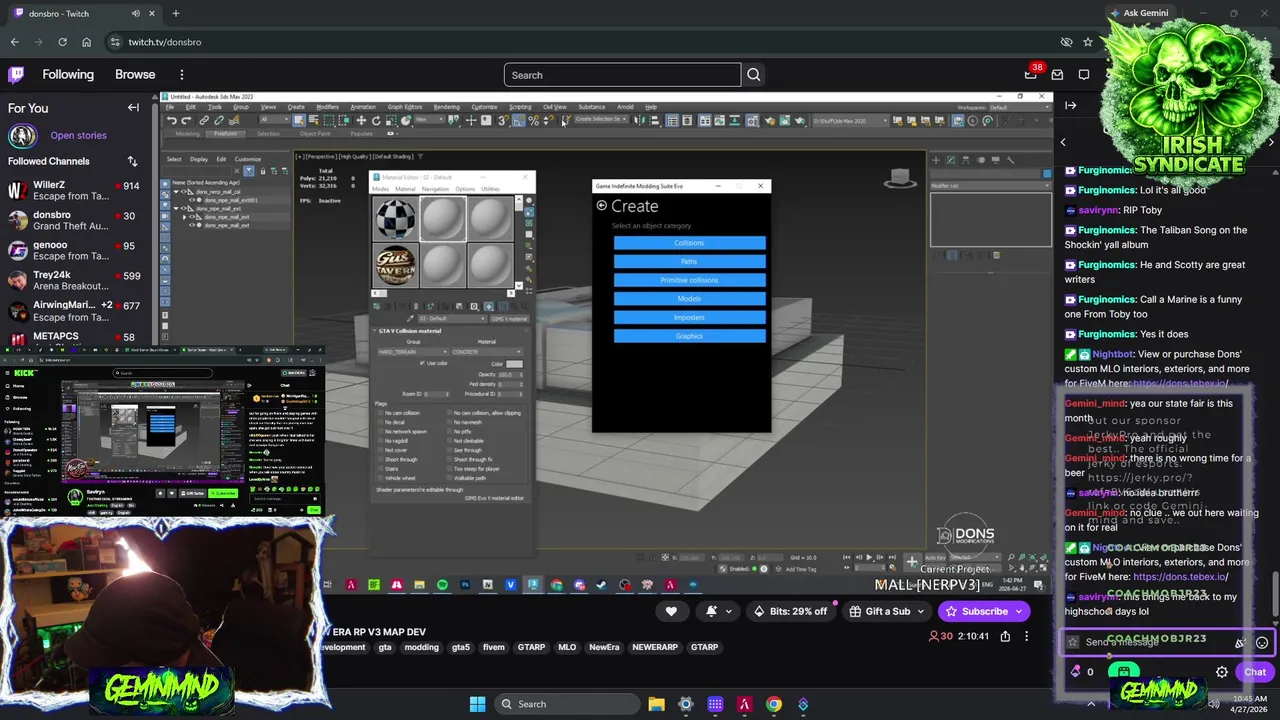1280x720 pixels.
Task: Open the HARD_TERRAIN group dropdown
Action: [412, 352]
